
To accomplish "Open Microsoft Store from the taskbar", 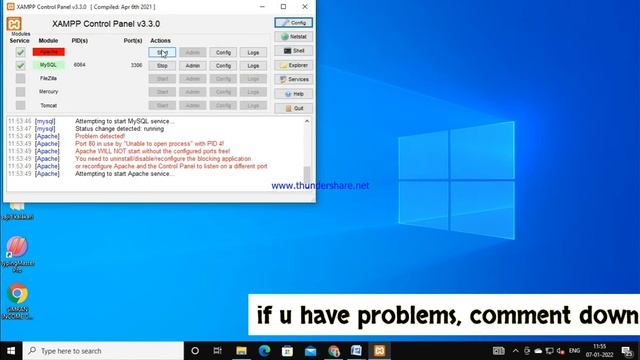I will pos(287,351).
